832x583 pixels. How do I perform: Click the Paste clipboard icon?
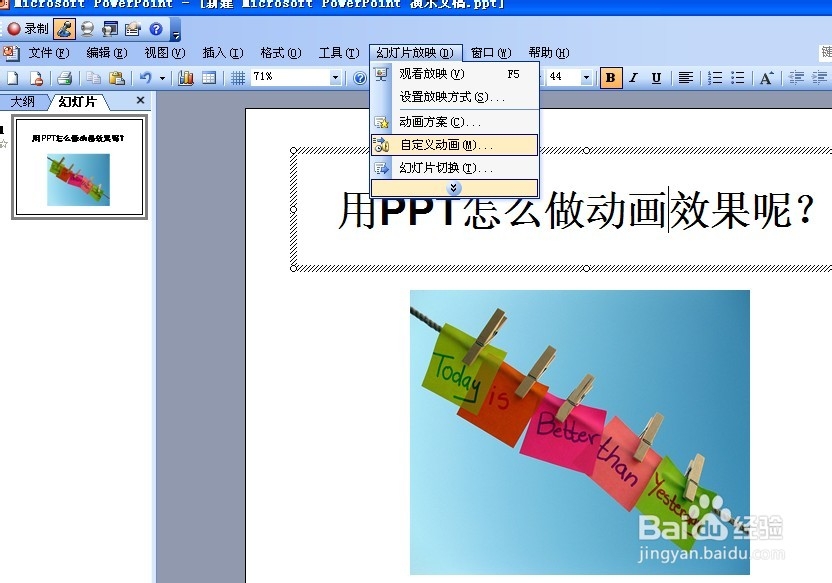tap(116, 78)
